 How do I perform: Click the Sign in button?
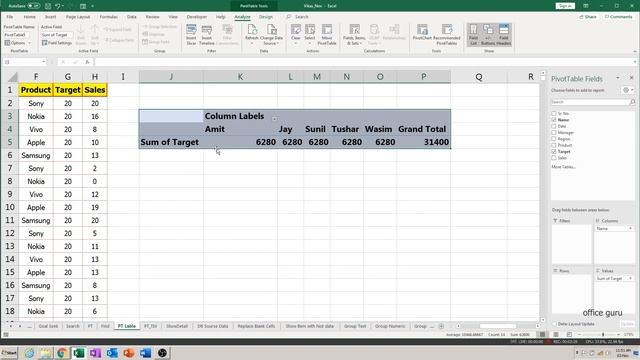(565, 6)
